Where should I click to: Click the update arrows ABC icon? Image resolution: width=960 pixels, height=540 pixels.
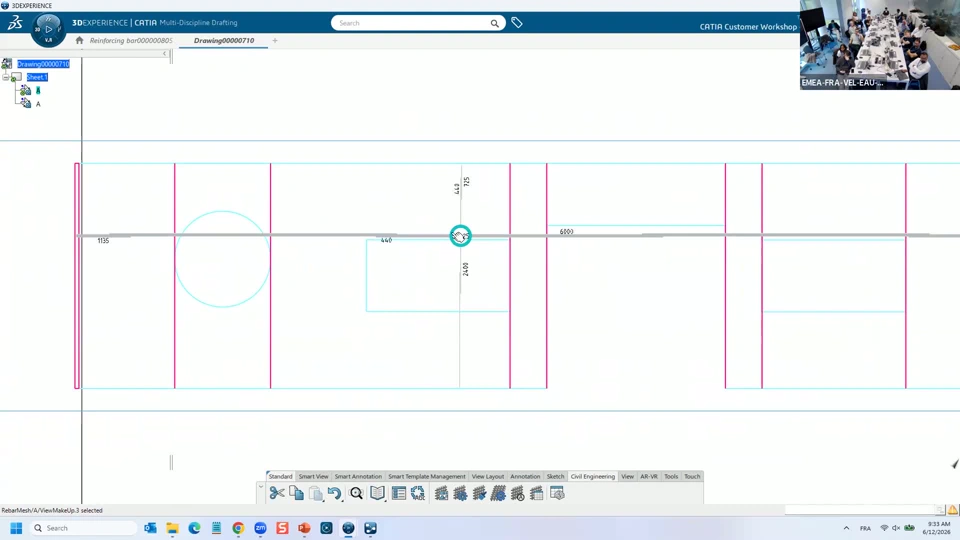(418, 493)
